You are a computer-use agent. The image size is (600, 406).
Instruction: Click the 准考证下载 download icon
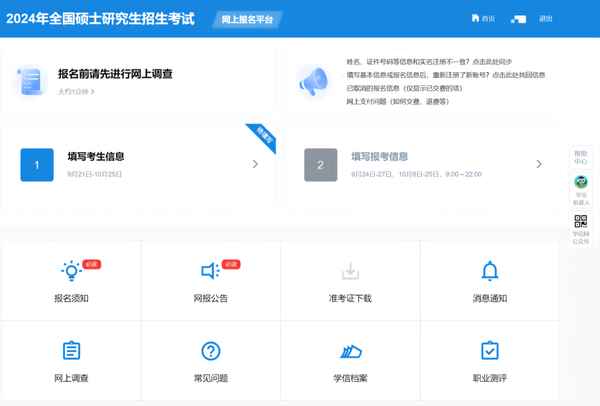click(350, 271)
